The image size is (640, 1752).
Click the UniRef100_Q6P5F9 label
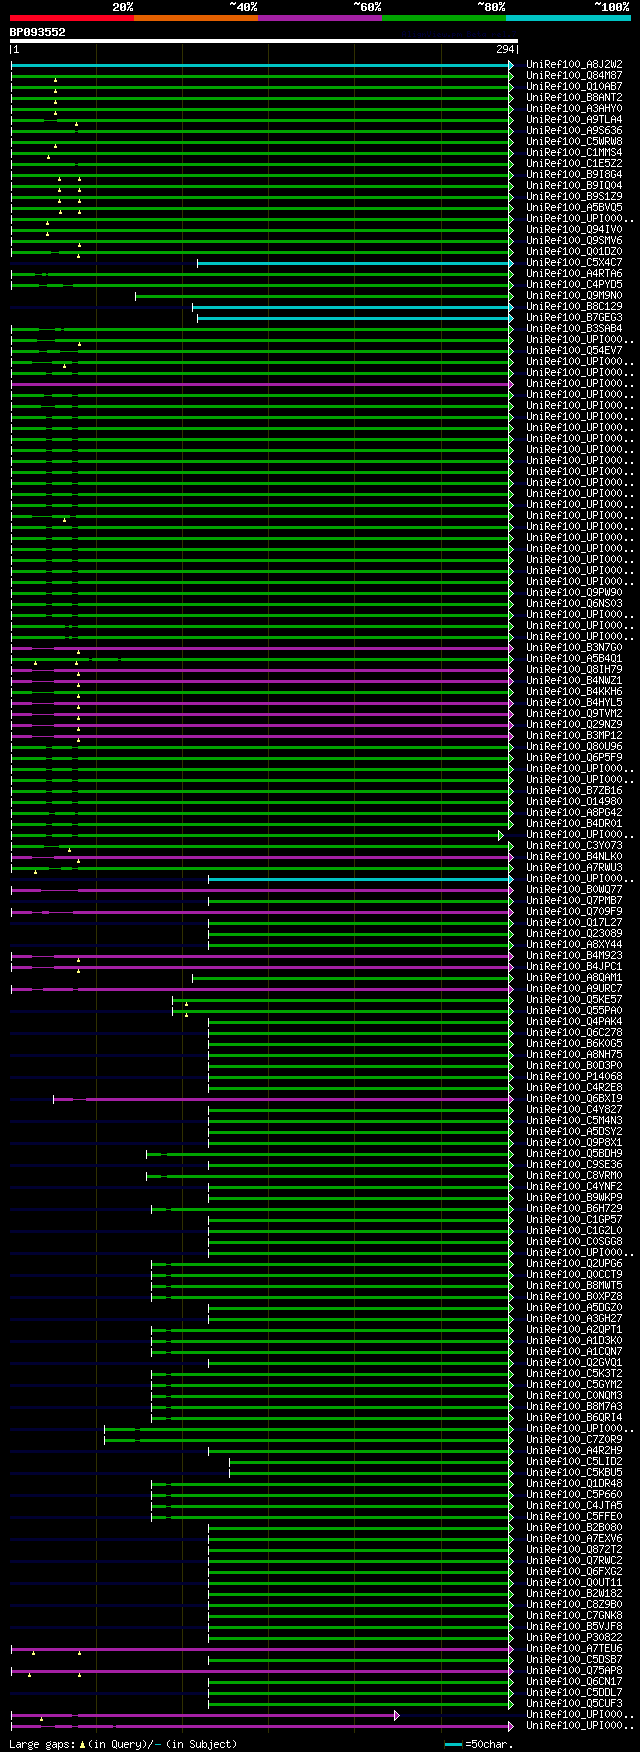tap(573, 758)
